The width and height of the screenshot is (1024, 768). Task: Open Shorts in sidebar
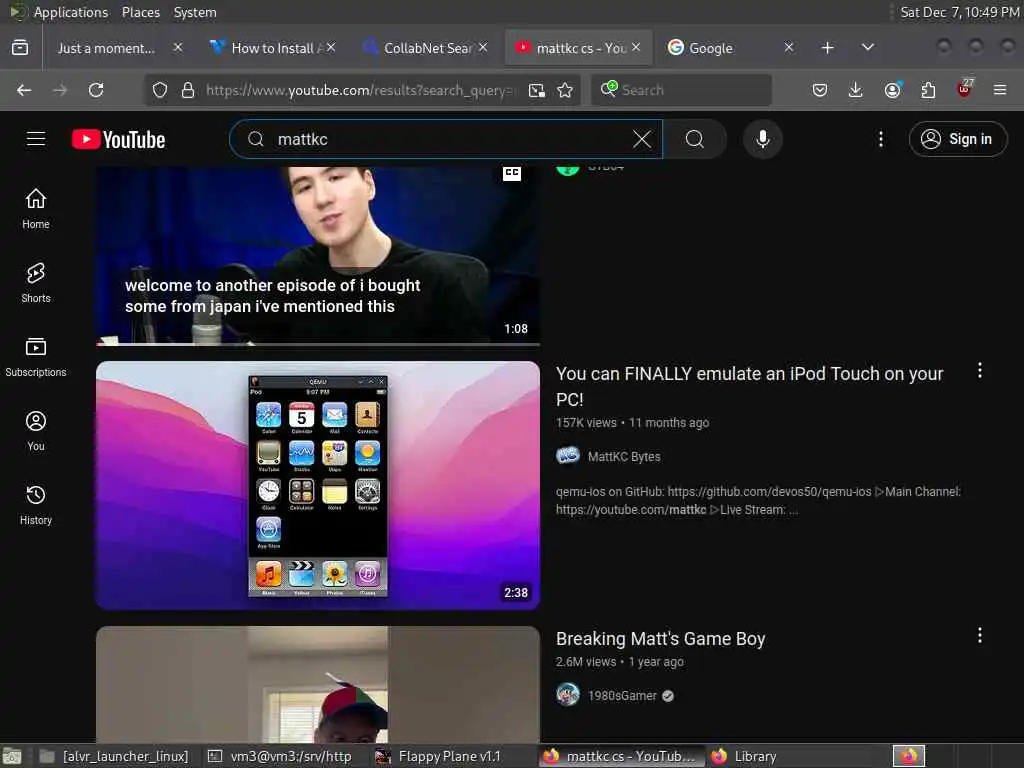[36, 283]
